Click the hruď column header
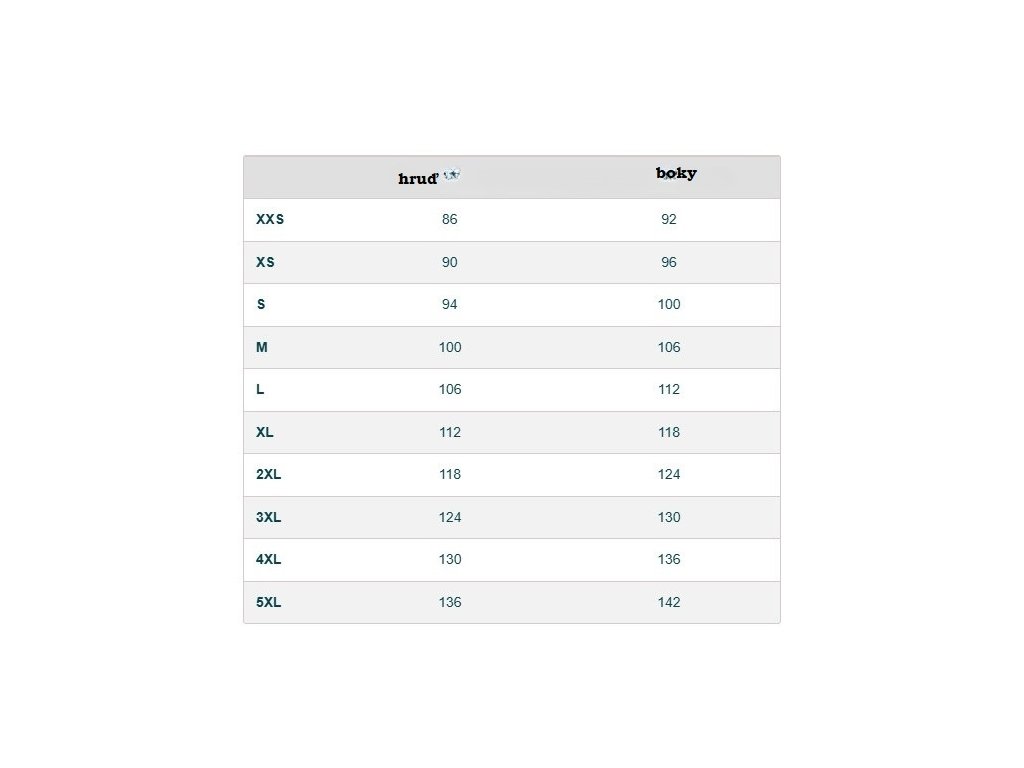The image size is (1024, 768). pos(418,179)
